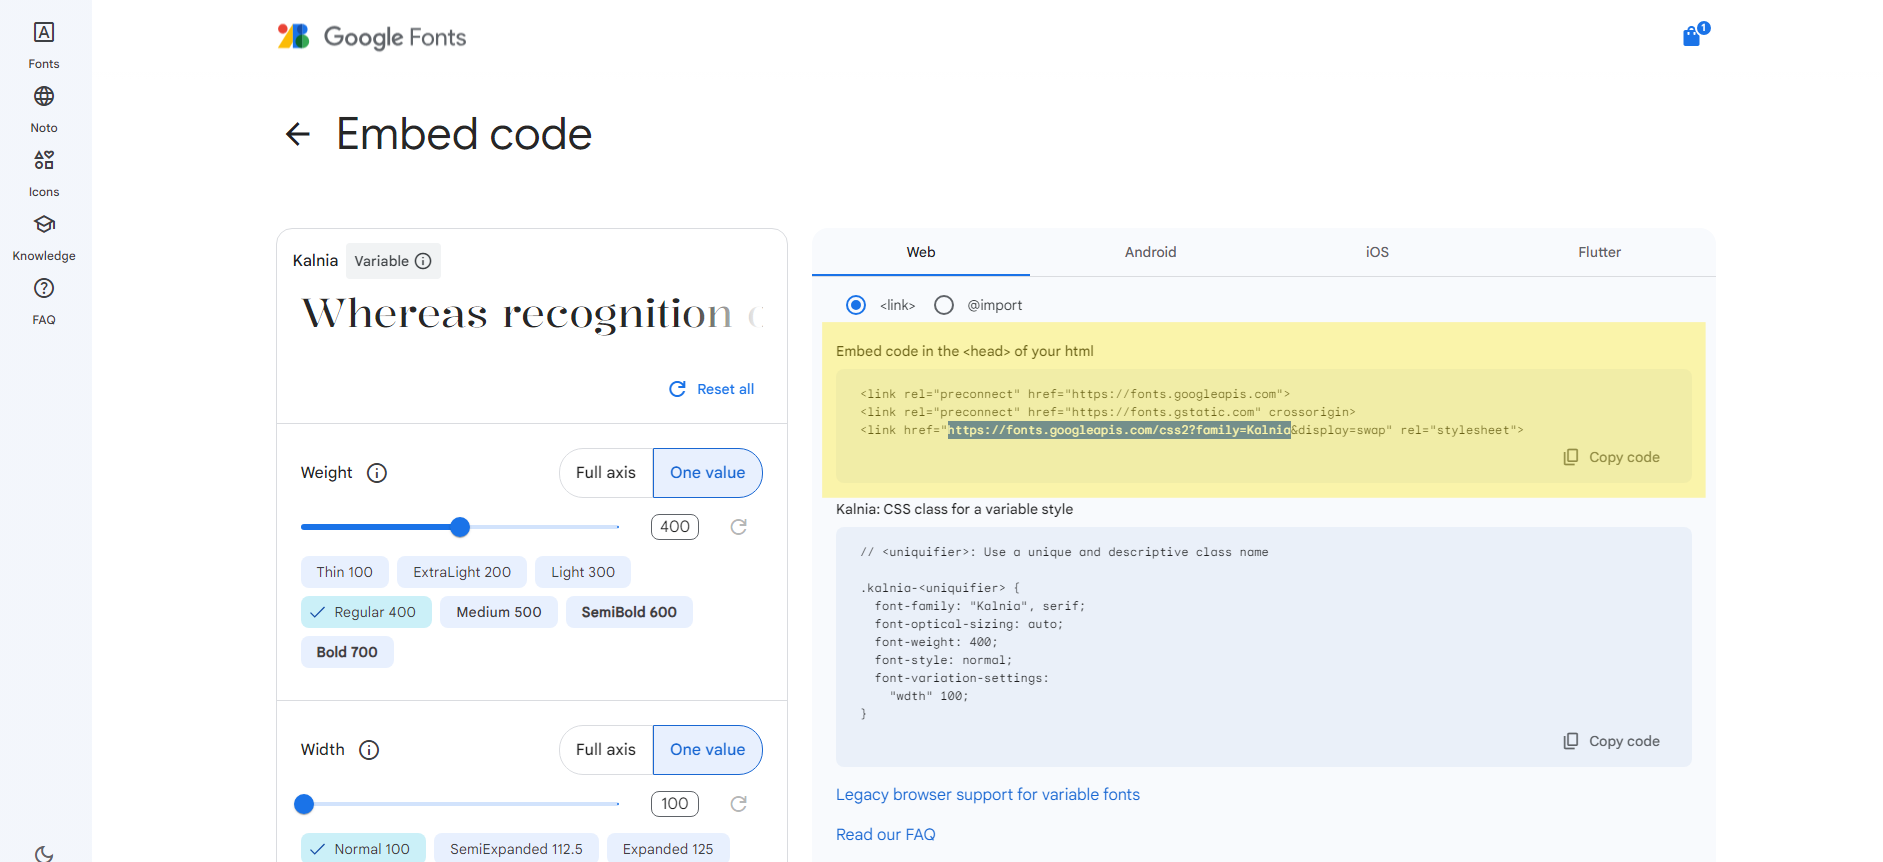Click the Google Fonts logo
The image size is (1883, 862).
(372, 37)
